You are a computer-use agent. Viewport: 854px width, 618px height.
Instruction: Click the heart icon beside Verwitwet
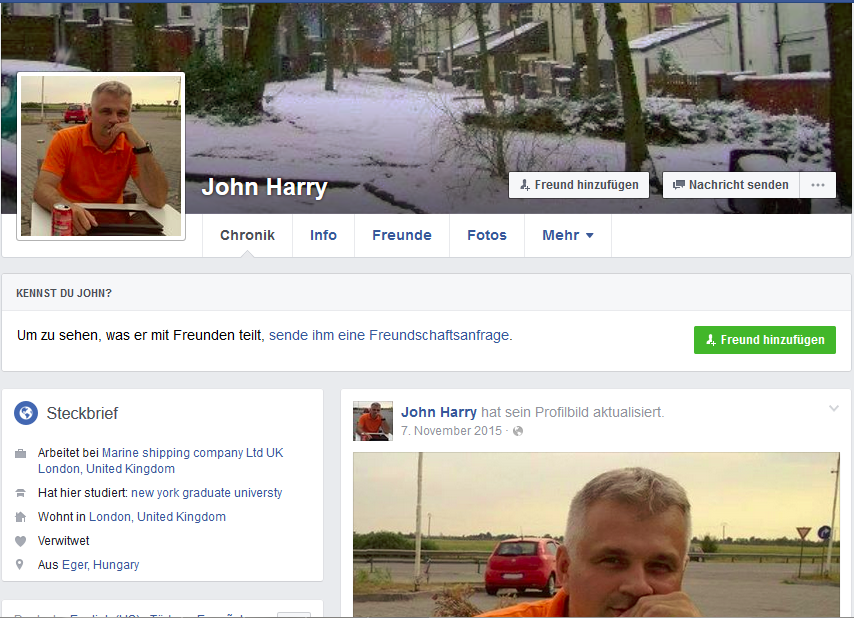pyautogui.click(x=20, y=541)
